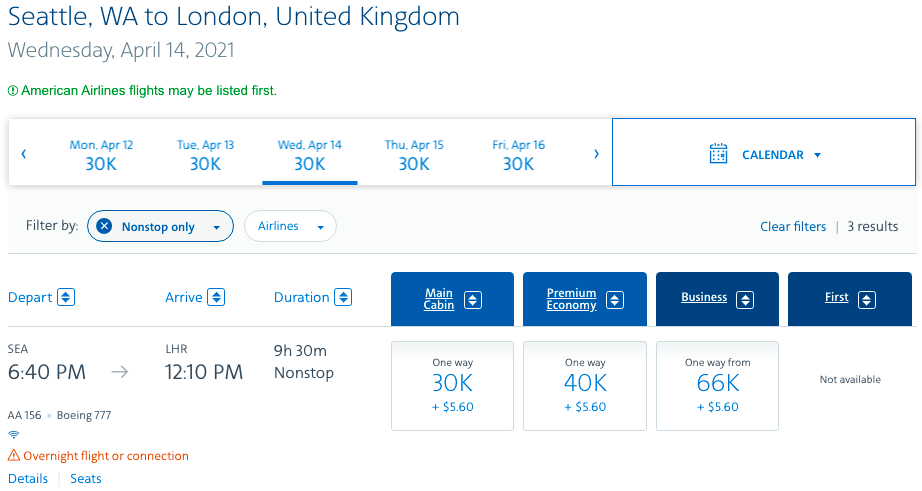Click the Clear filters link
922x491 pixels.
pos(793,226)
